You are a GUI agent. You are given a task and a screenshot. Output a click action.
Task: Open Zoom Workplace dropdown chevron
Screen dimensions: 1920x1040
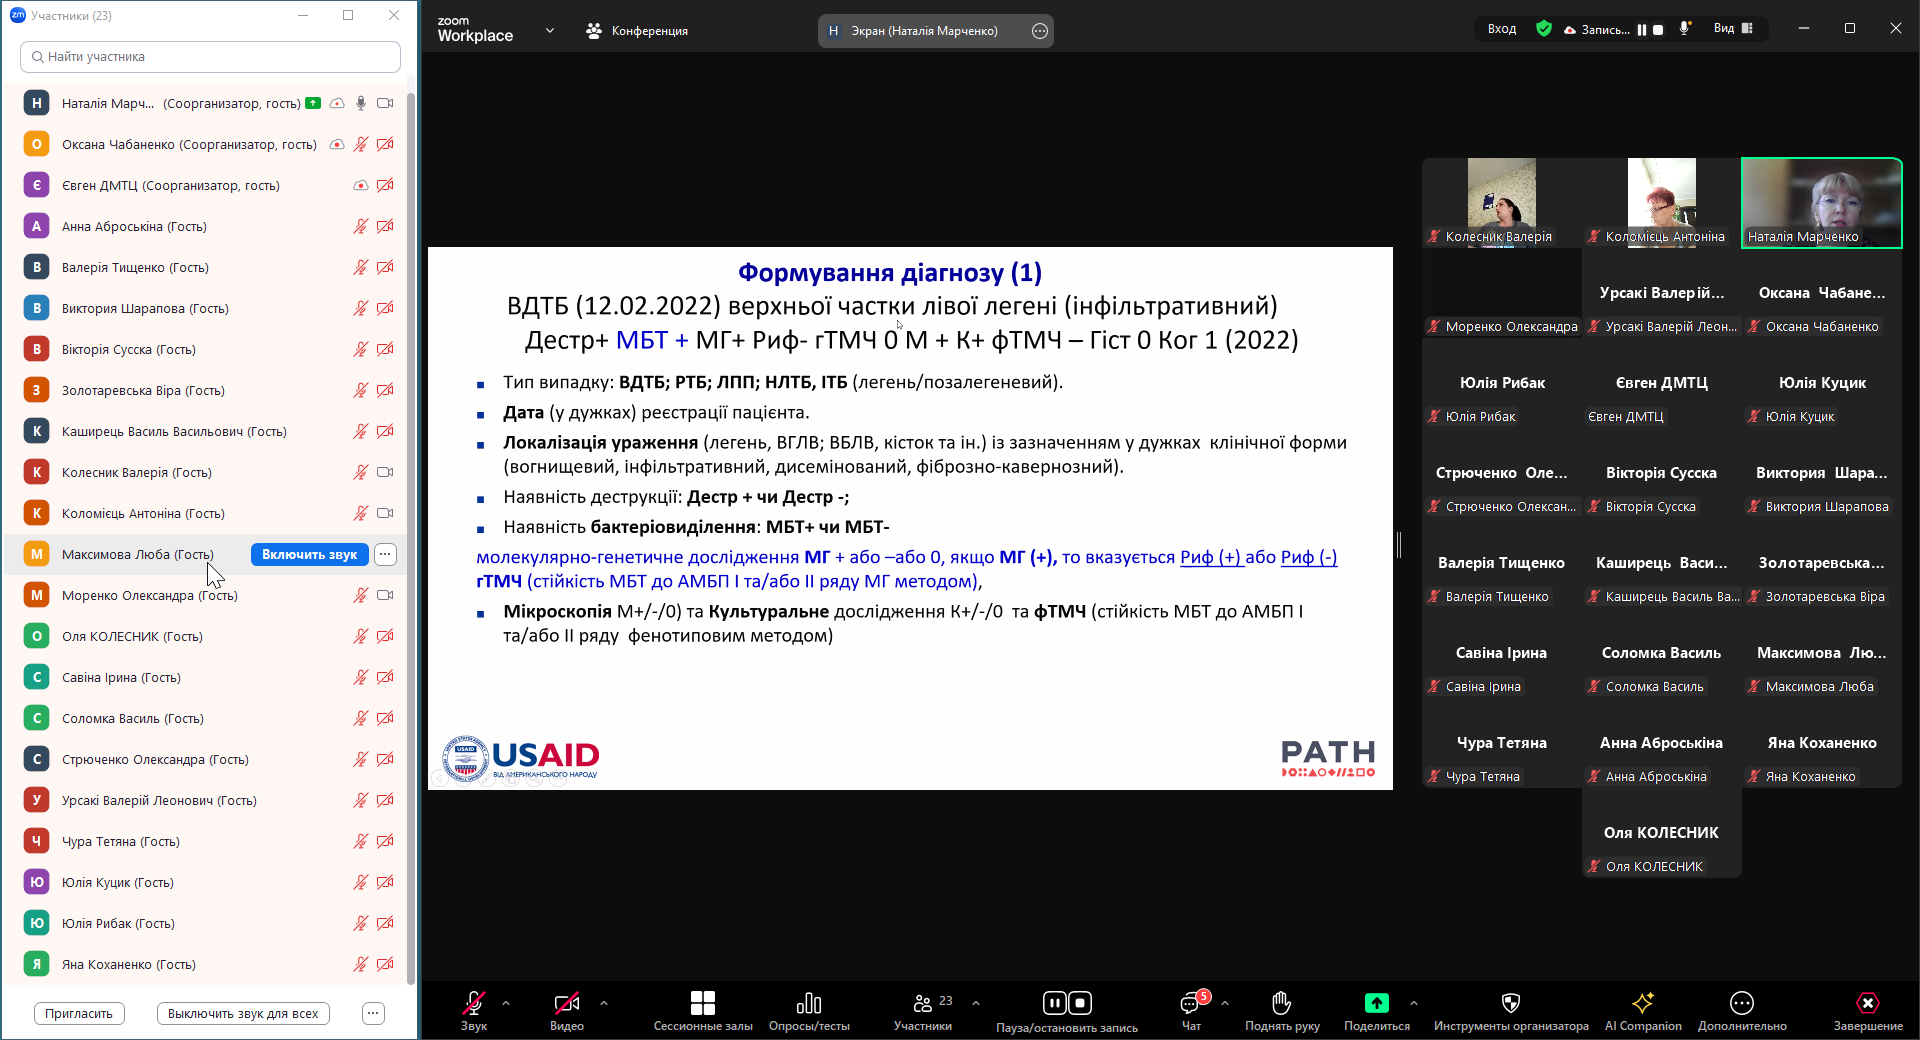pyautogui.click(x=549, y=31)
